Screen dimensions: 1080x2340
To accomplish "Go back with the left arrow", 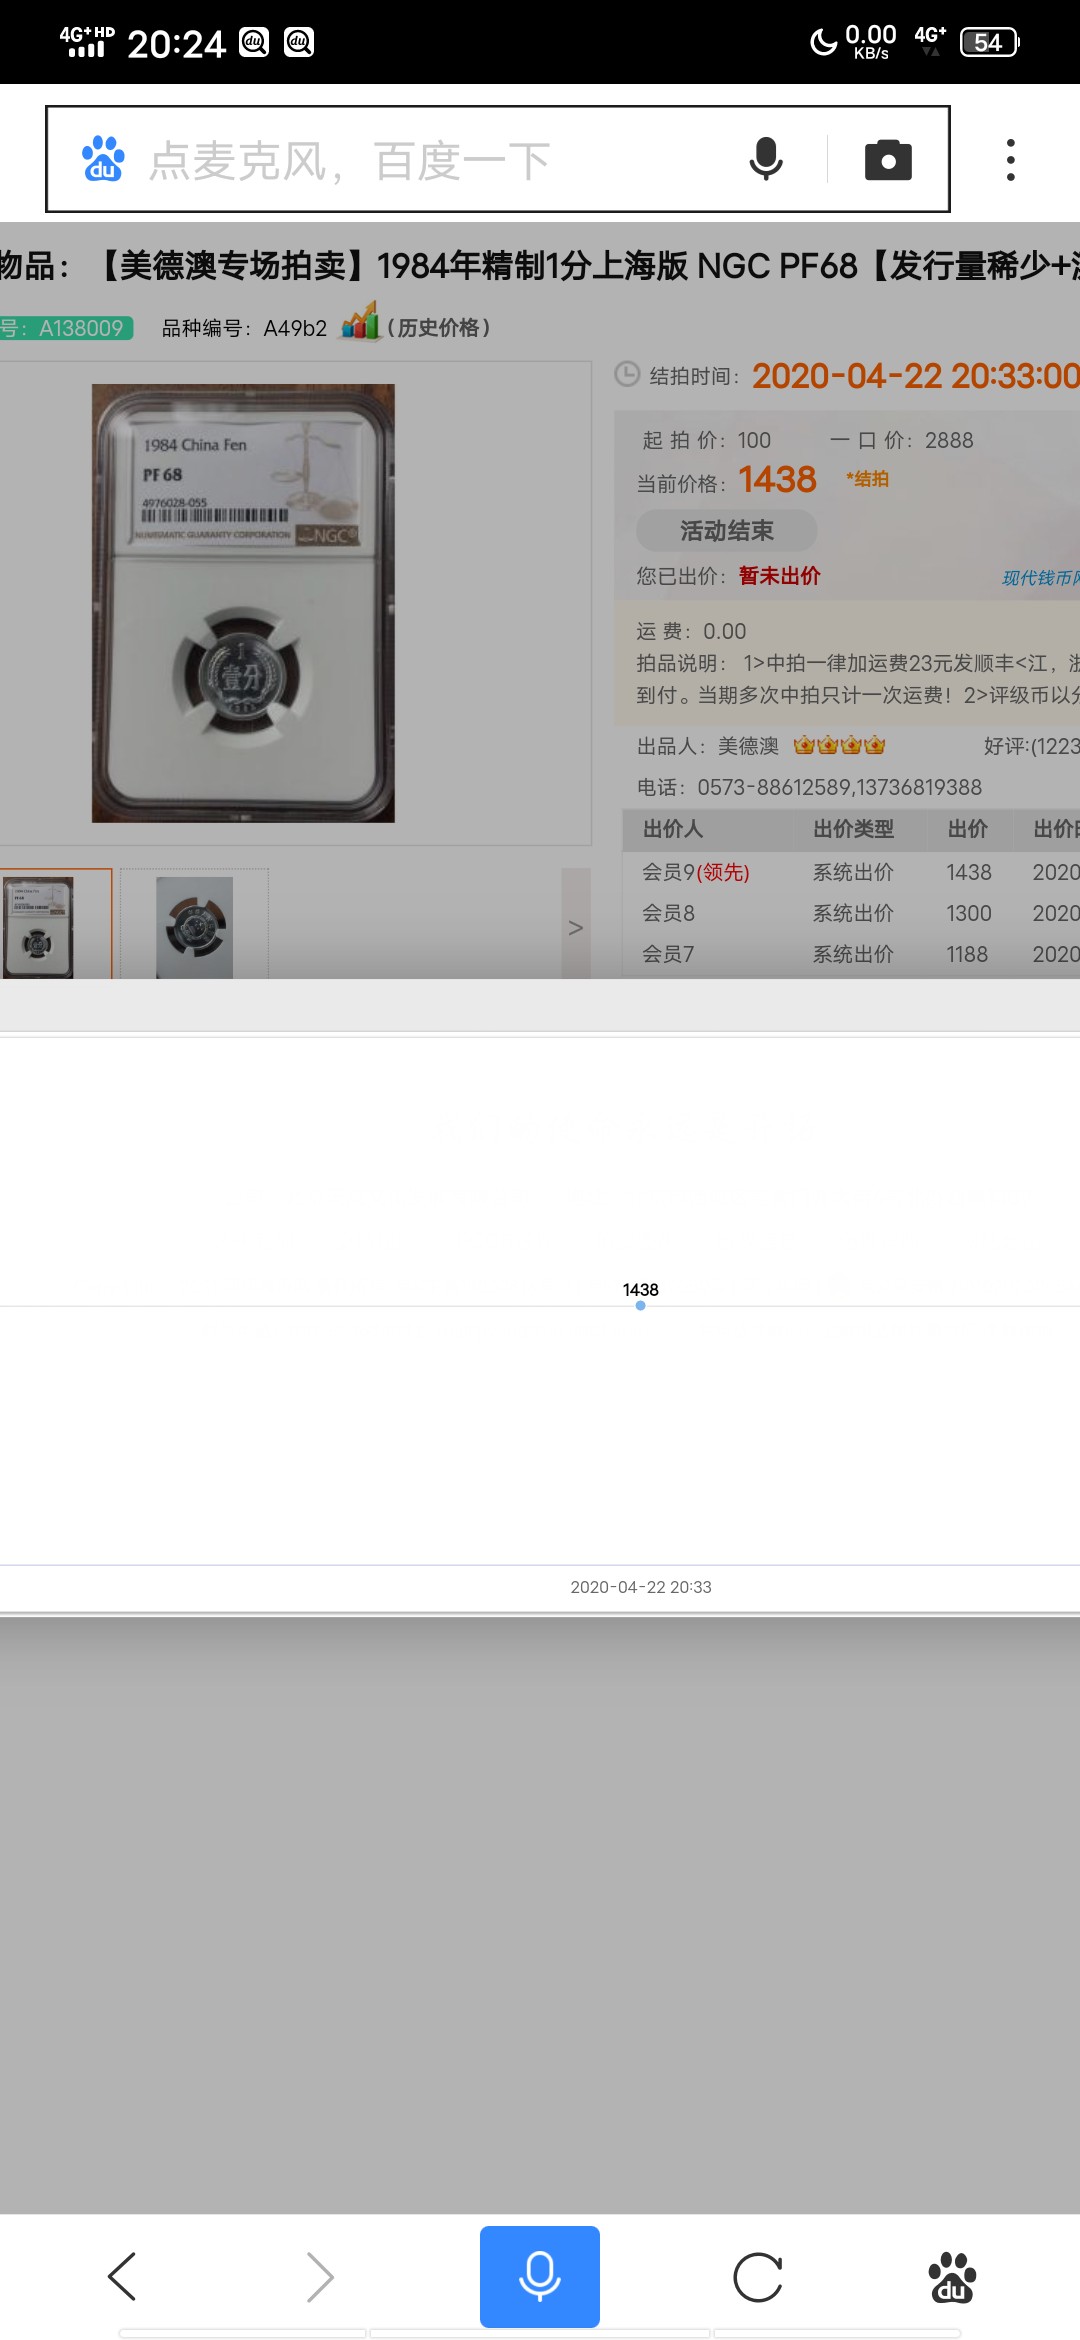I will (x=122, y=2277).
